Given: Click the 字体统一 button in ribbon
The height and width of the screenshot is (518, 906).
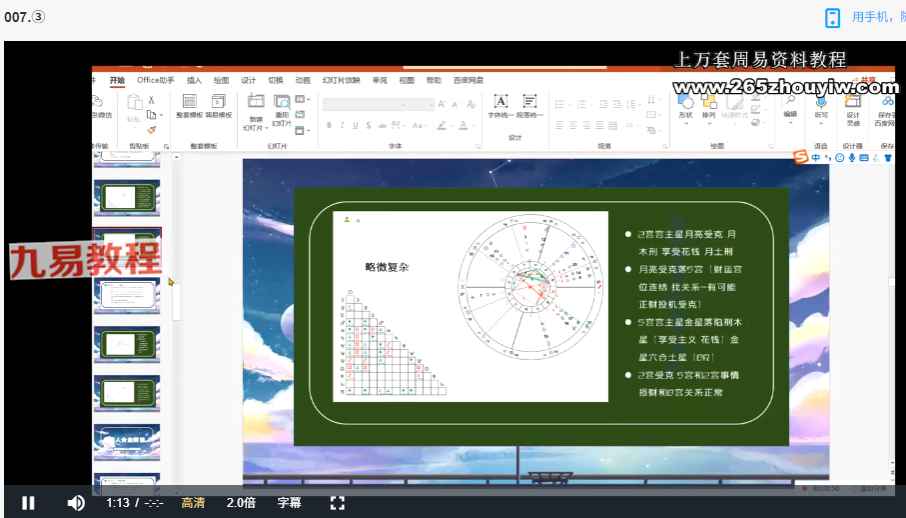Looking at the screenshot, I should click(500, 106).
